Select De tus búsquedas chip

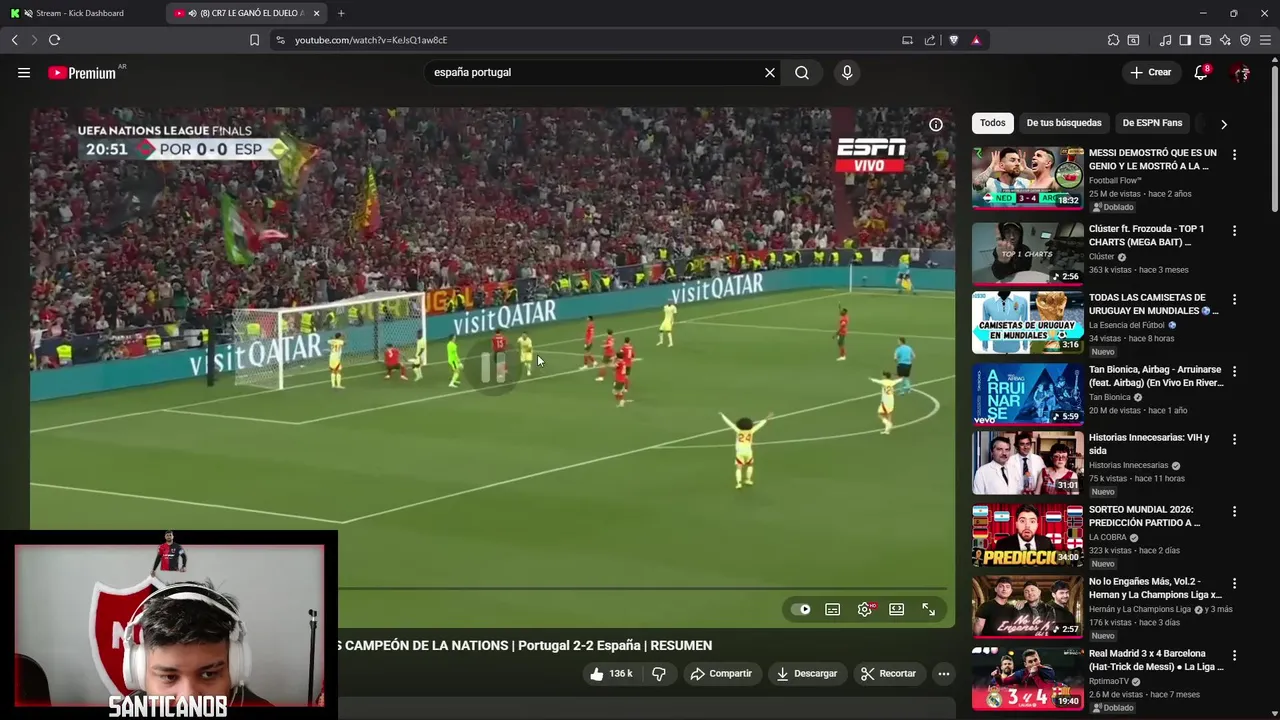click(1064, 123)
